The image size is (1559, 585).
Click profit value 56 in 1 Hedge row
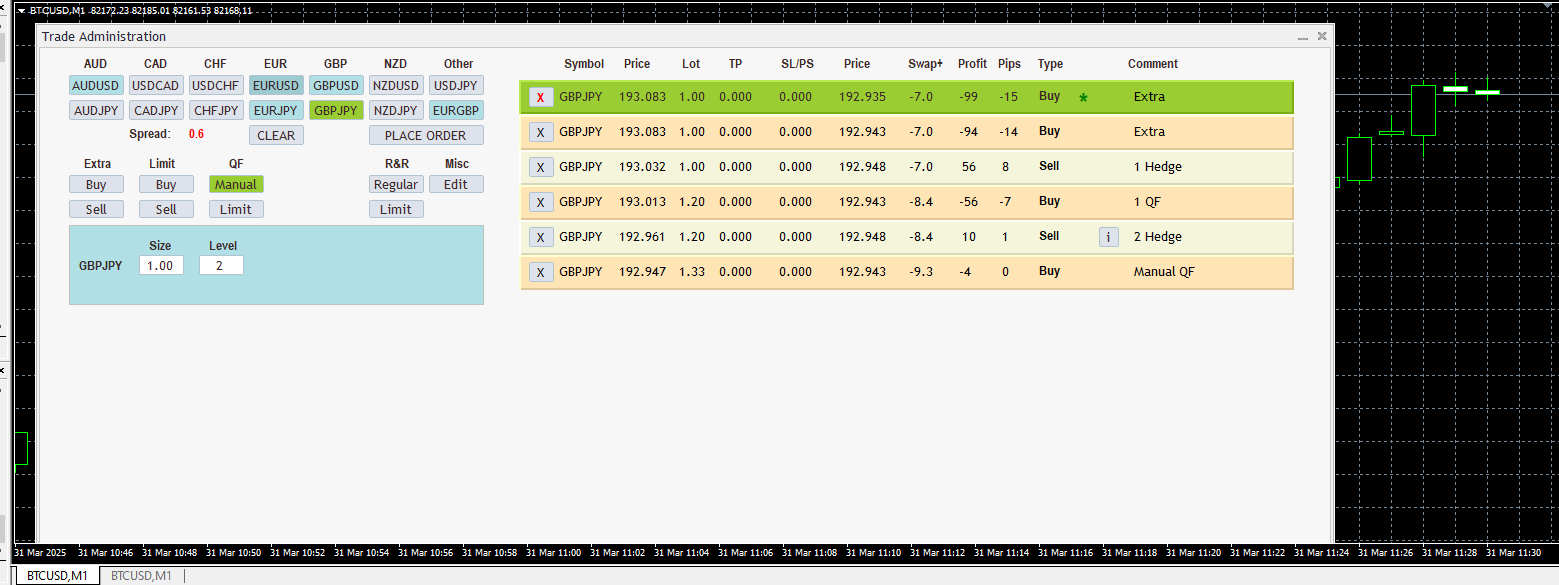coord(969,167)
